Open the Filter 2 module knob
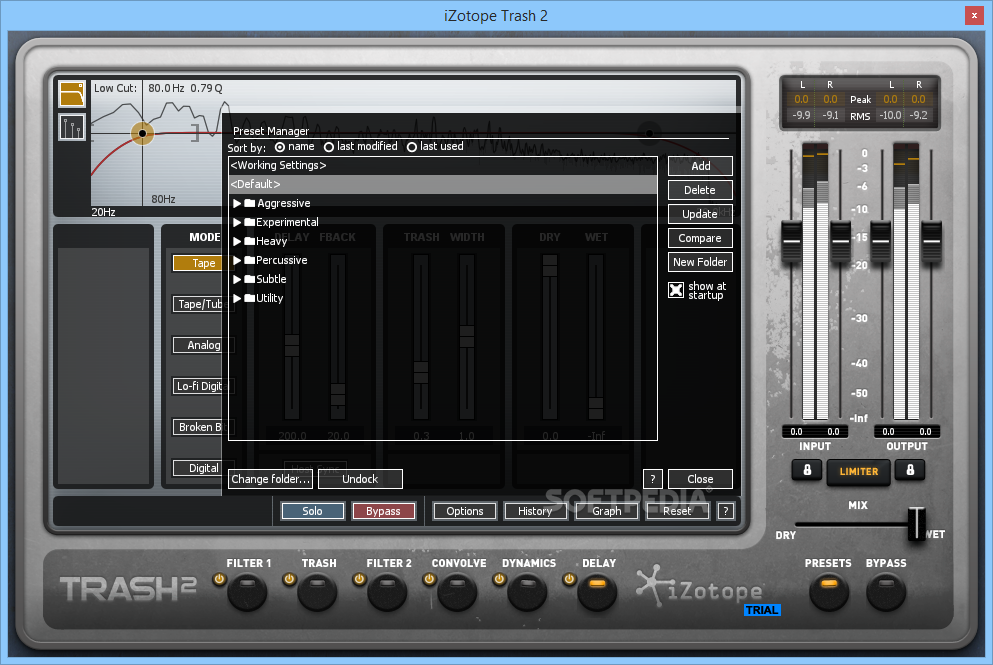This screenshot has width=993, height=665. (x=387, y=592)
